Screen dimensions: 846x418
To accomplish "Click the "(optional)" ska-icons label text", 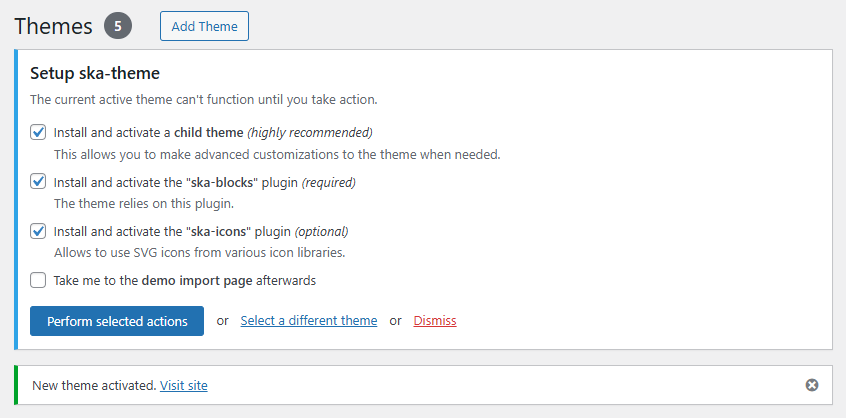I will pyautogui.click(x=321, y=231).
